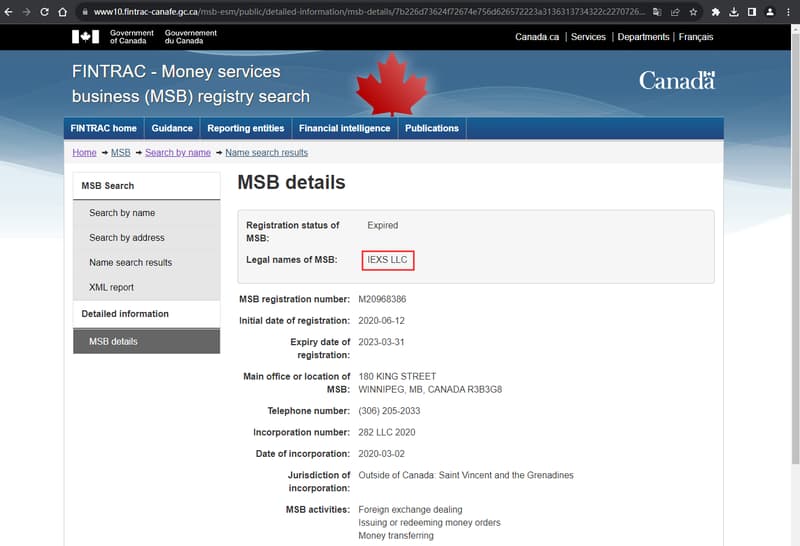Click the Expired status text

point(383,225)
